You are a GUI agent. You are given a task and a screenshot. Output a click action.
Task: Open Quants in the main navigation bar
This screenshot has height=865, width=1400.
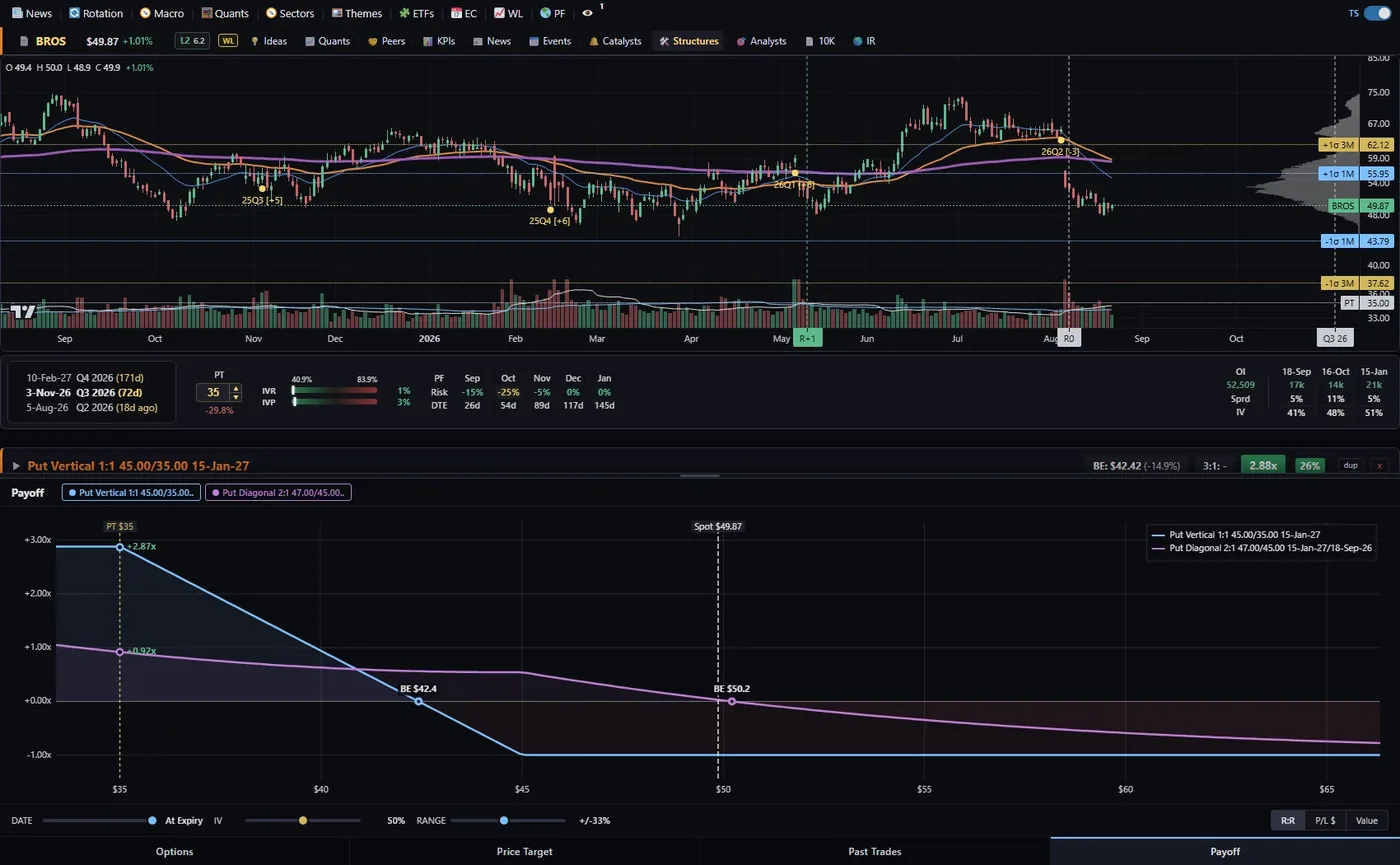[x=225, y=13]
